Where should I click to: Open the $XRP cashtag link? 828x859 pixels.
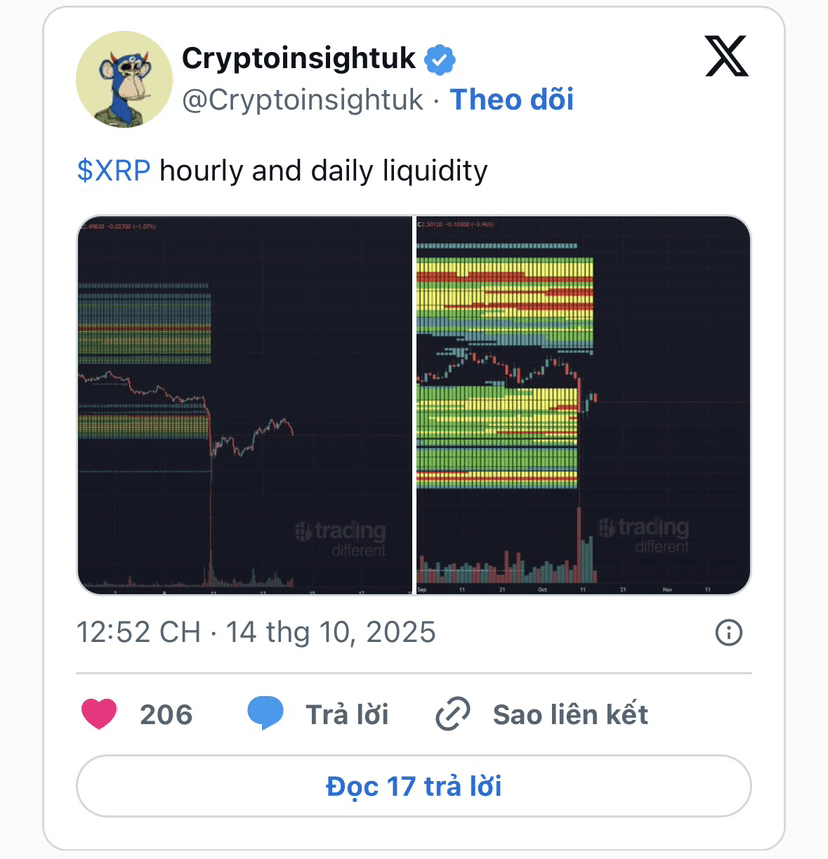113,170
